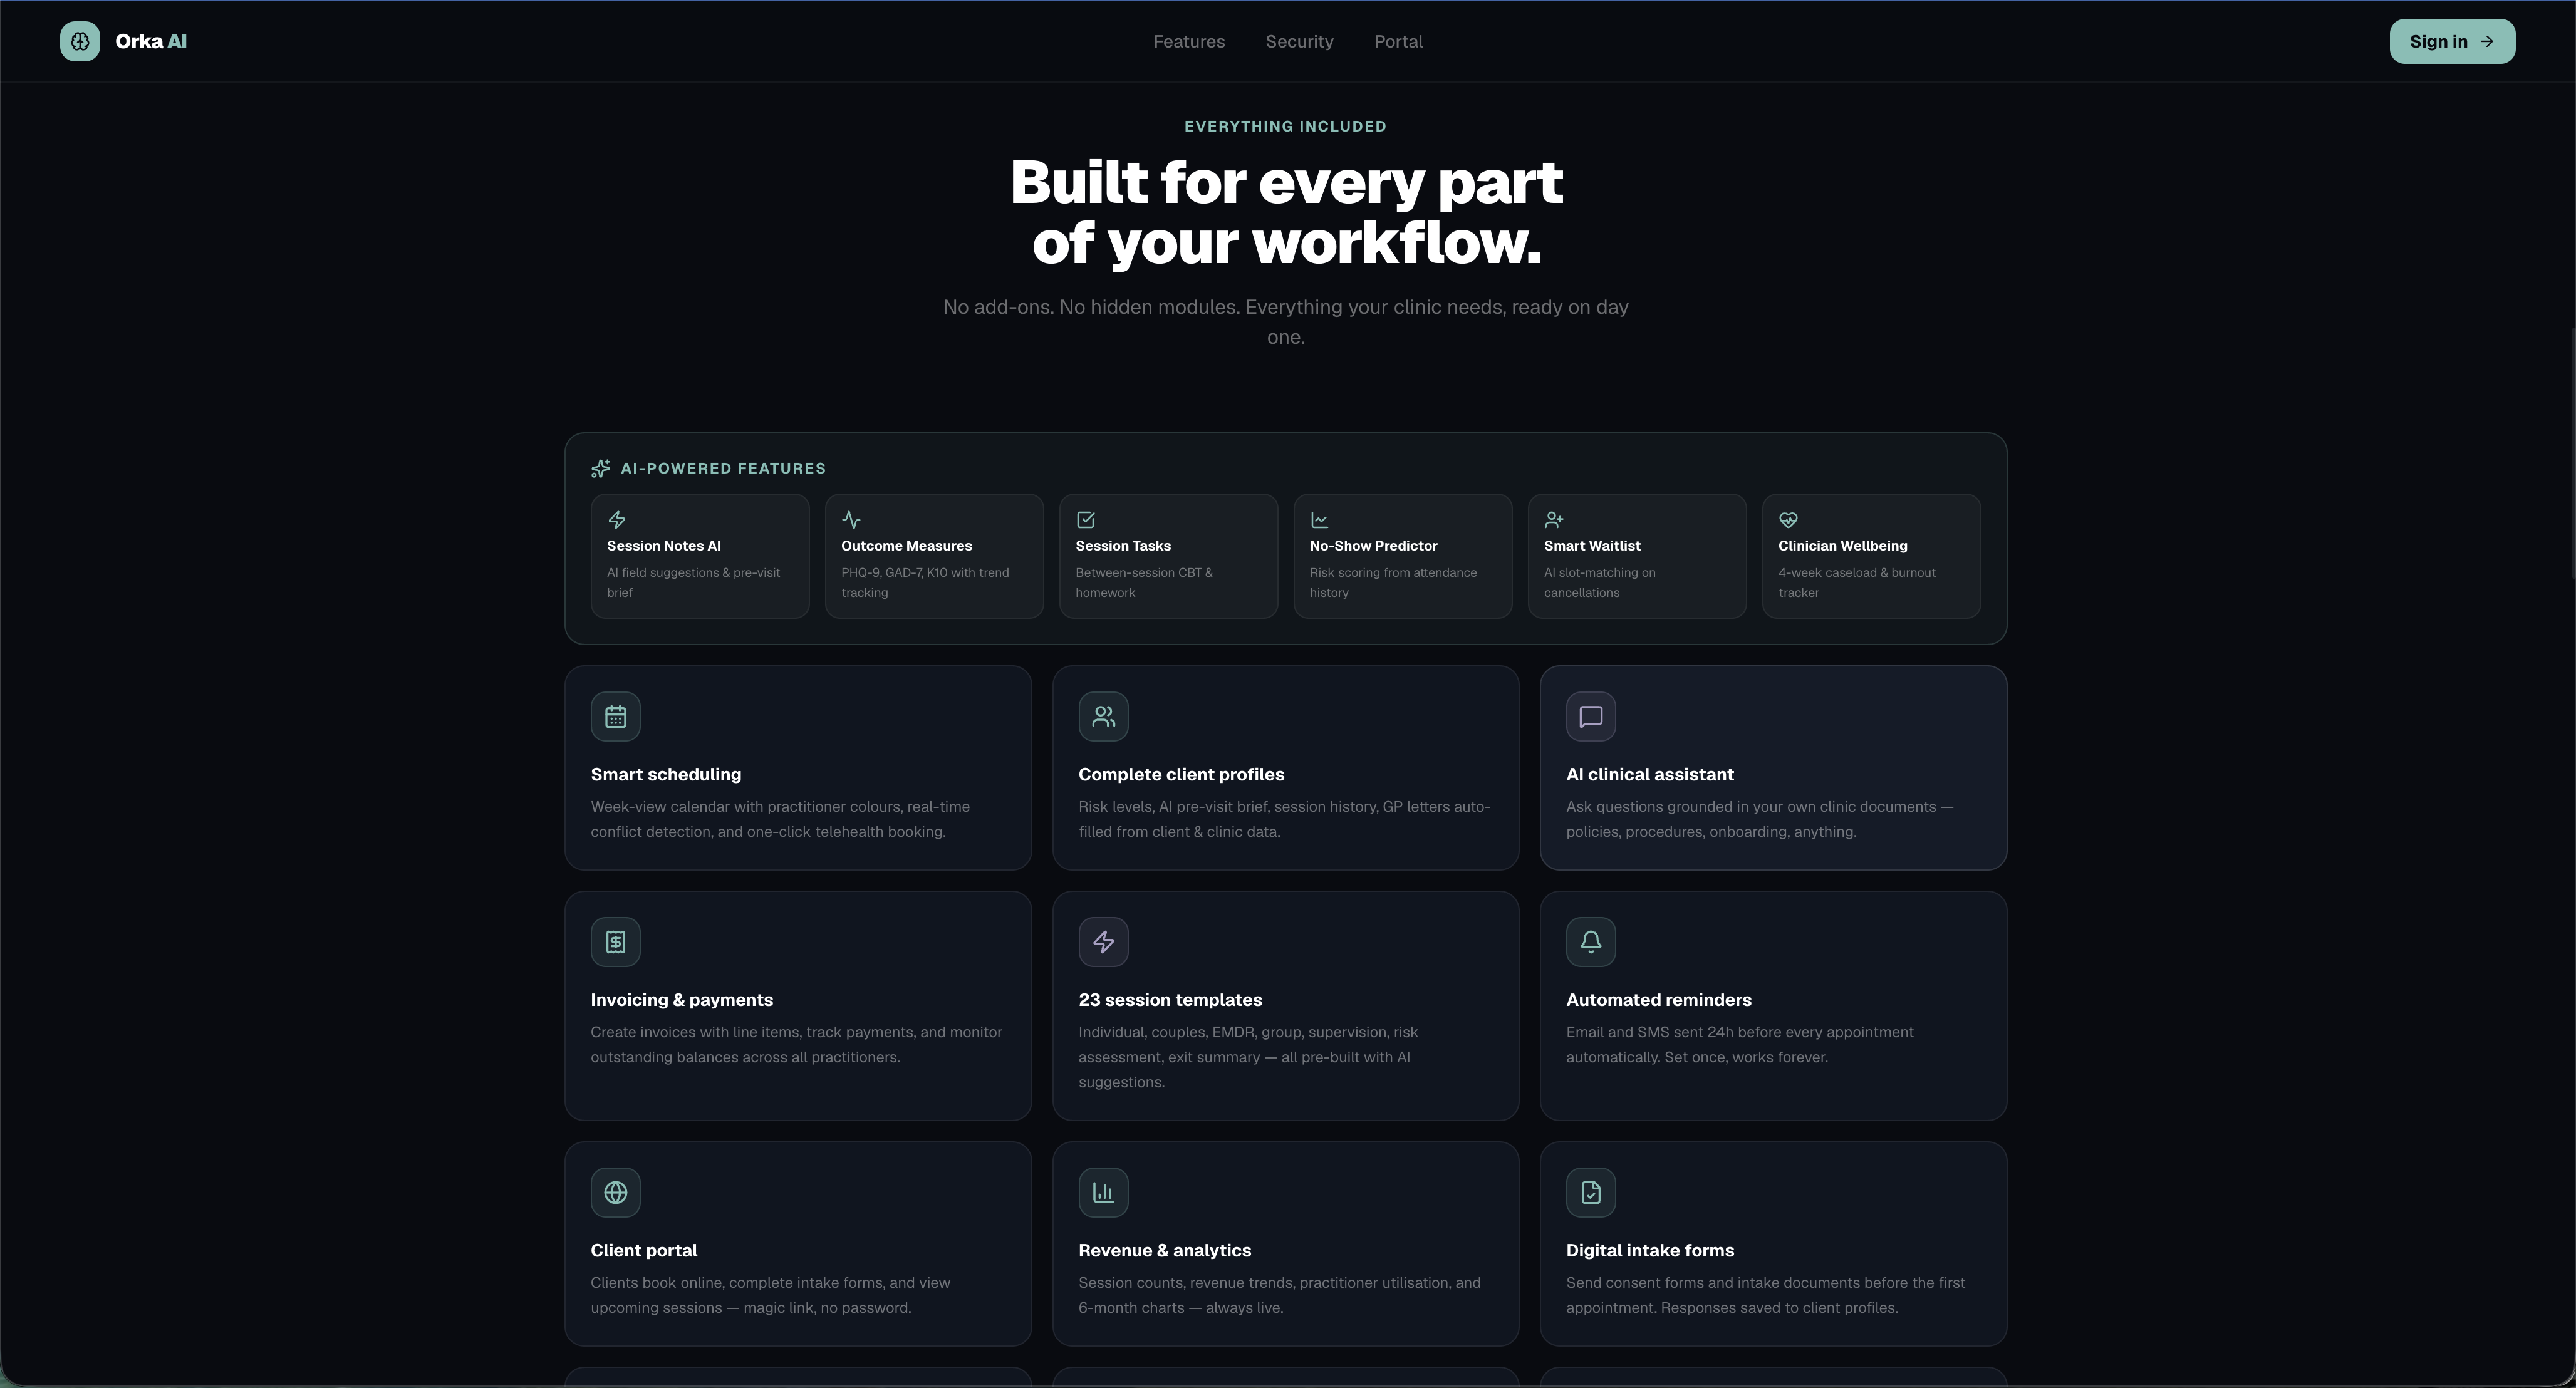Click the 'Email and SMS sent 24h before' description

click(1740, 1044)
